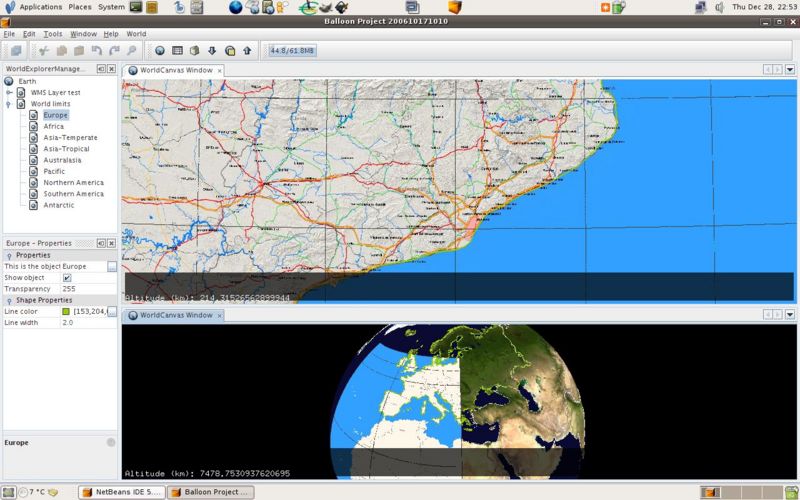Select Northern America in the tree

(x=73, y=183)
